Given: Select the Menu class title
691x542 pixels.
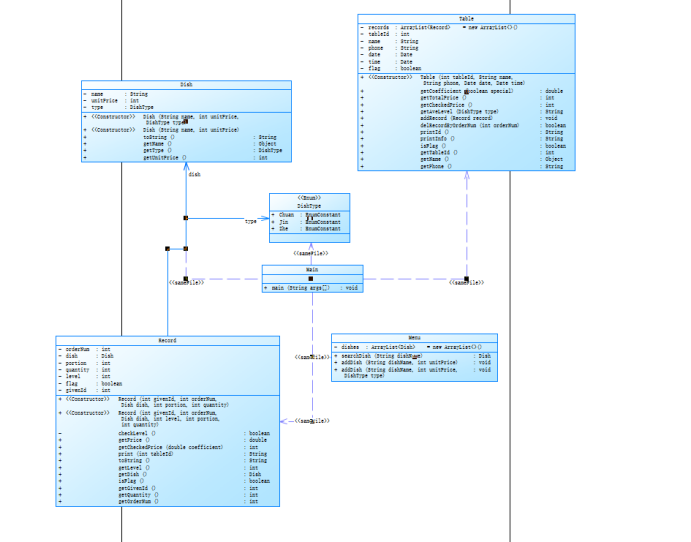Looking at the screenshot, I should click(414, 338).
